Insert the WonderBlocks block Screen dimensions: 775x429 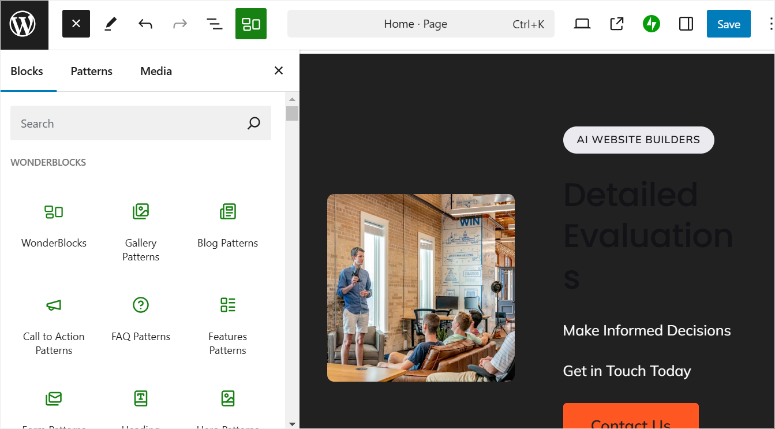pyautogui.click(x=54, y=225)
